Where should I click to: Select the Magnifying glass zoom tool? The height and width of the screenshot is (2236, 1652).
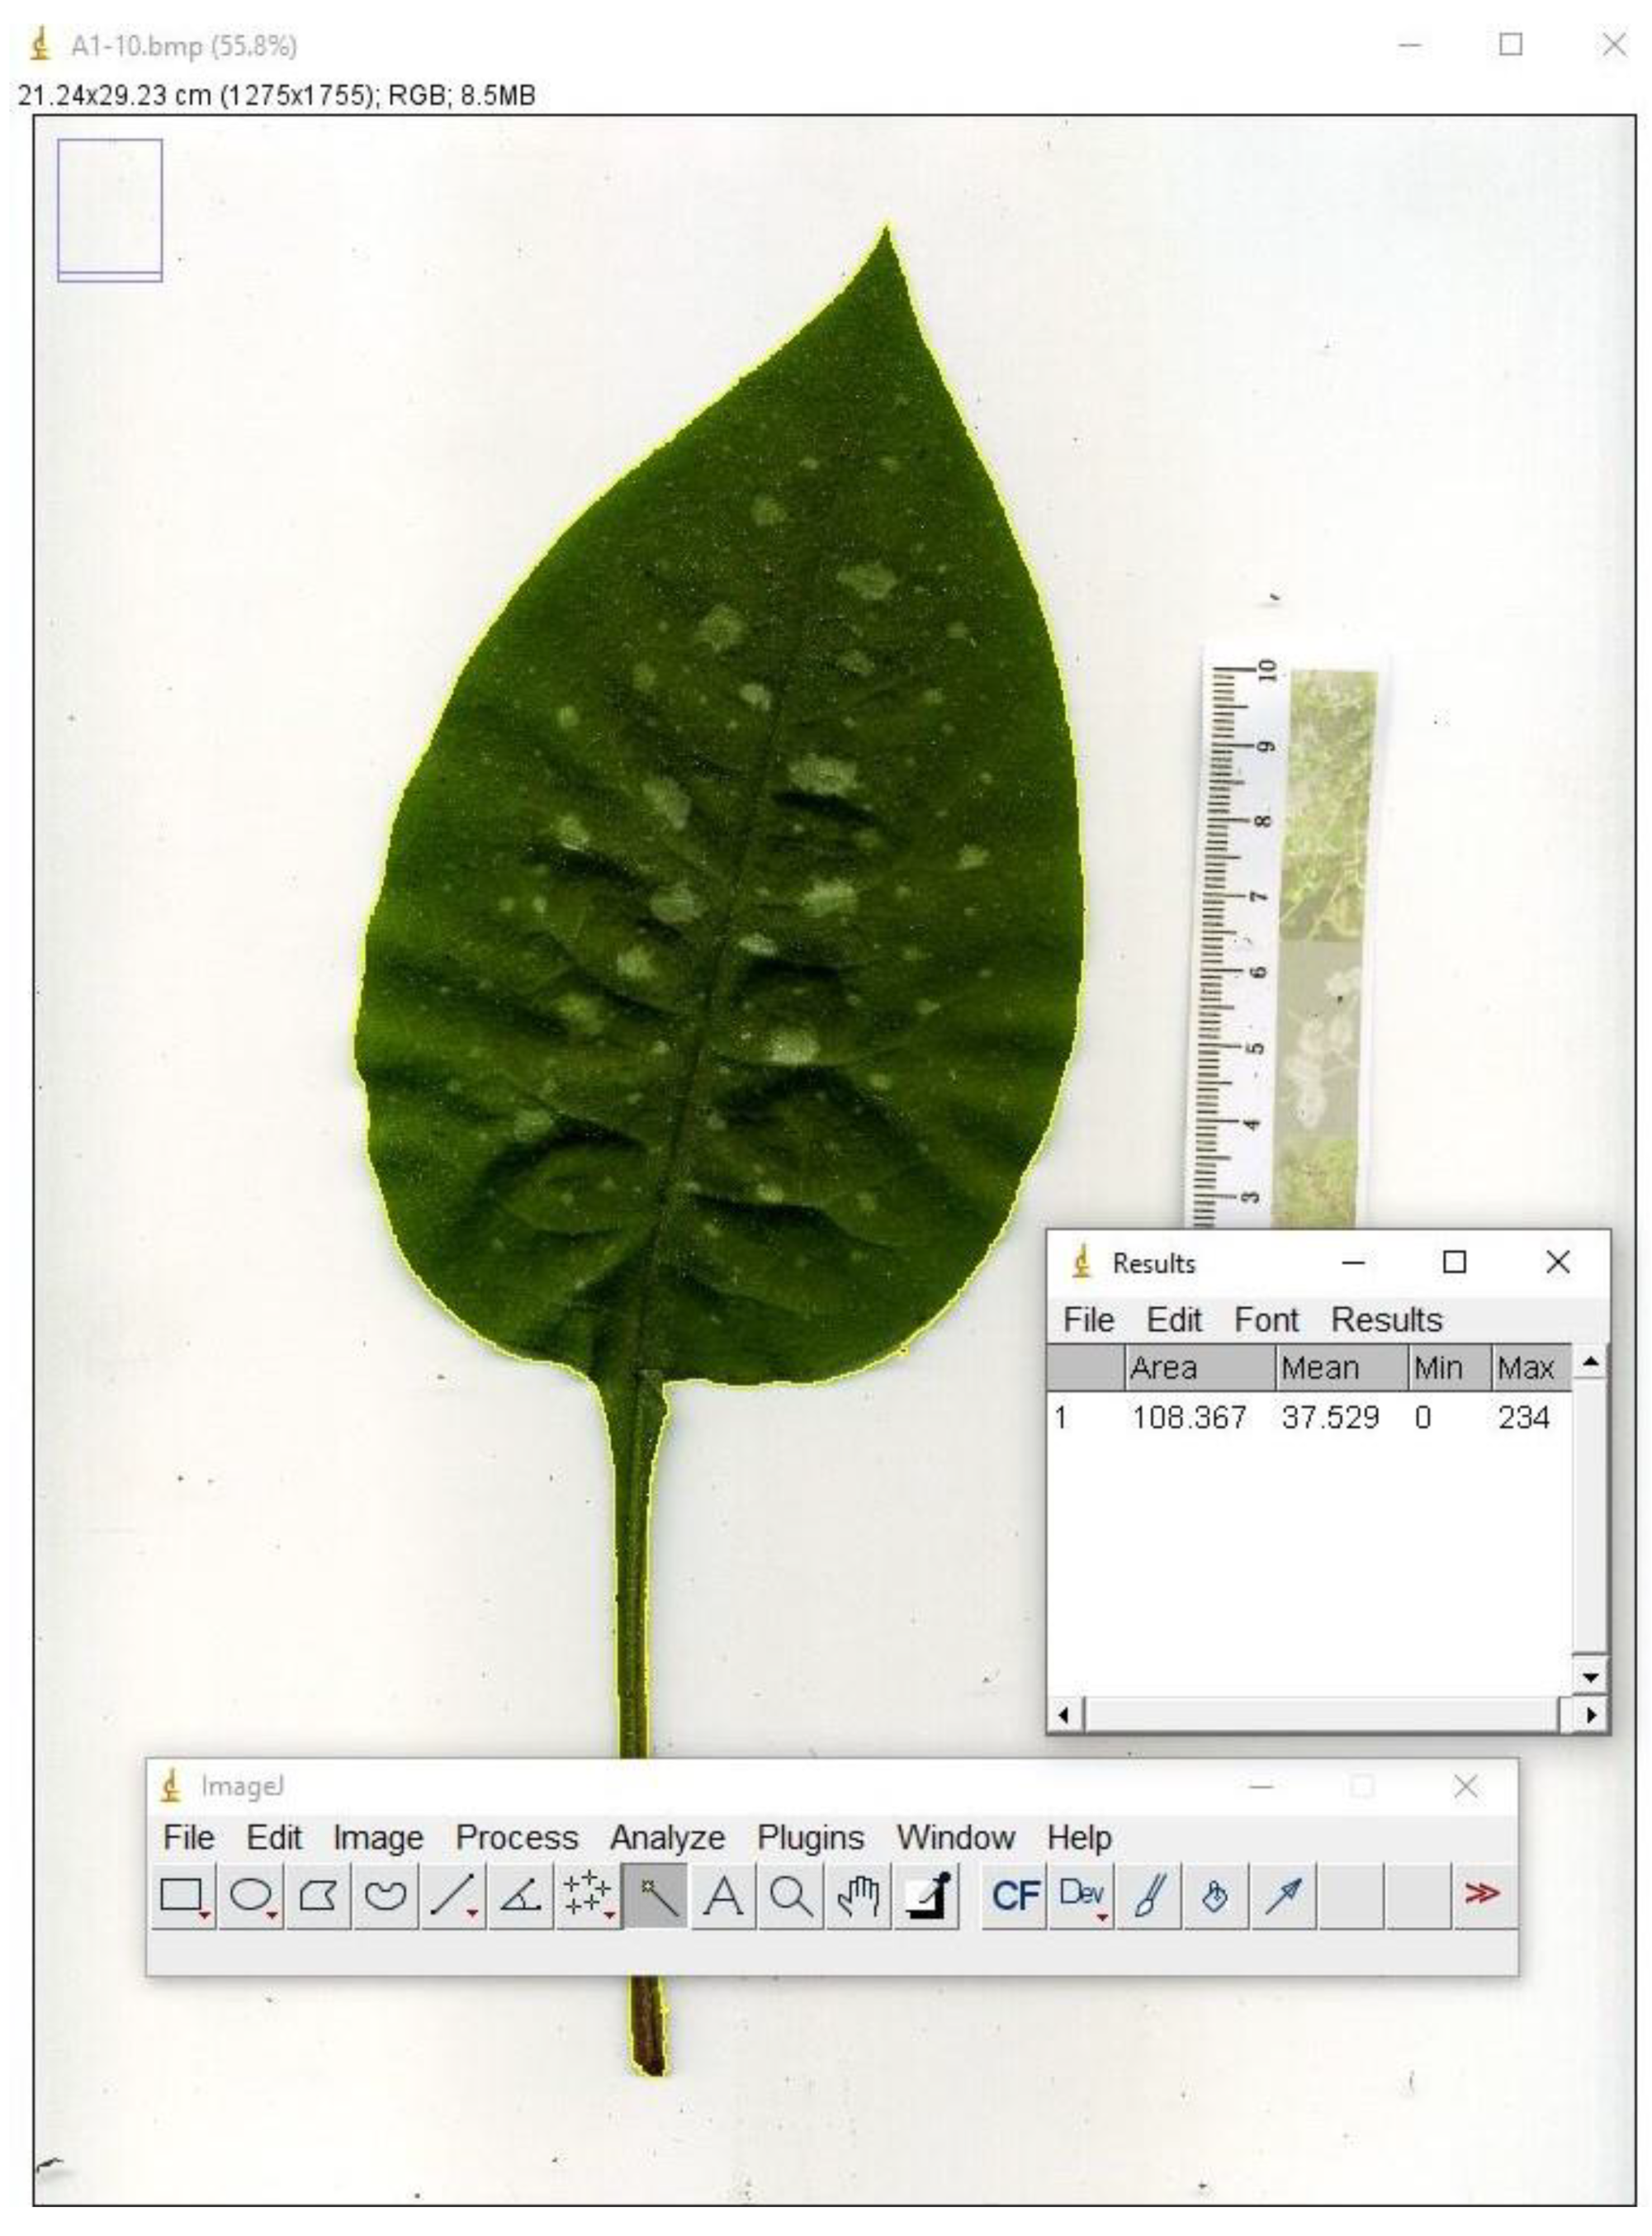point(790,1895)
